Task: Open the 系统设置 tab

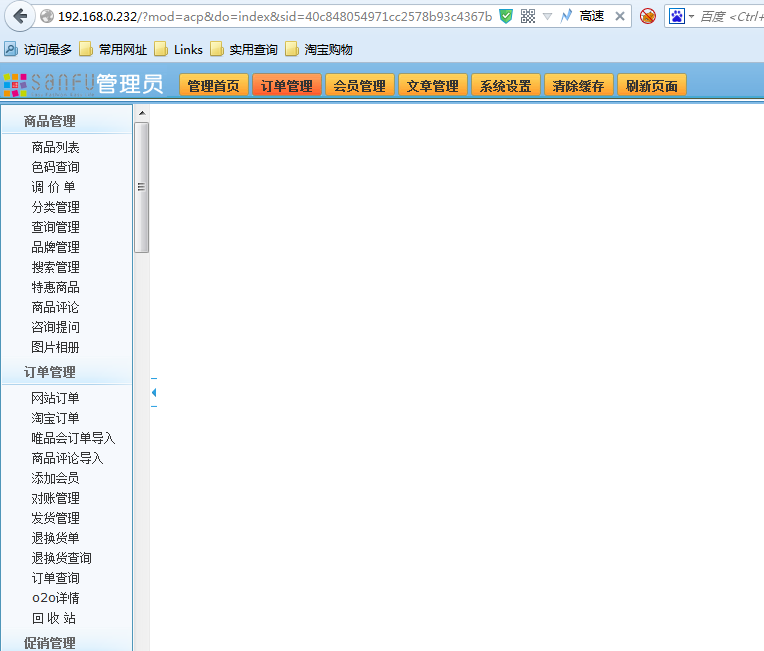Action: click(x=505, y=86)
